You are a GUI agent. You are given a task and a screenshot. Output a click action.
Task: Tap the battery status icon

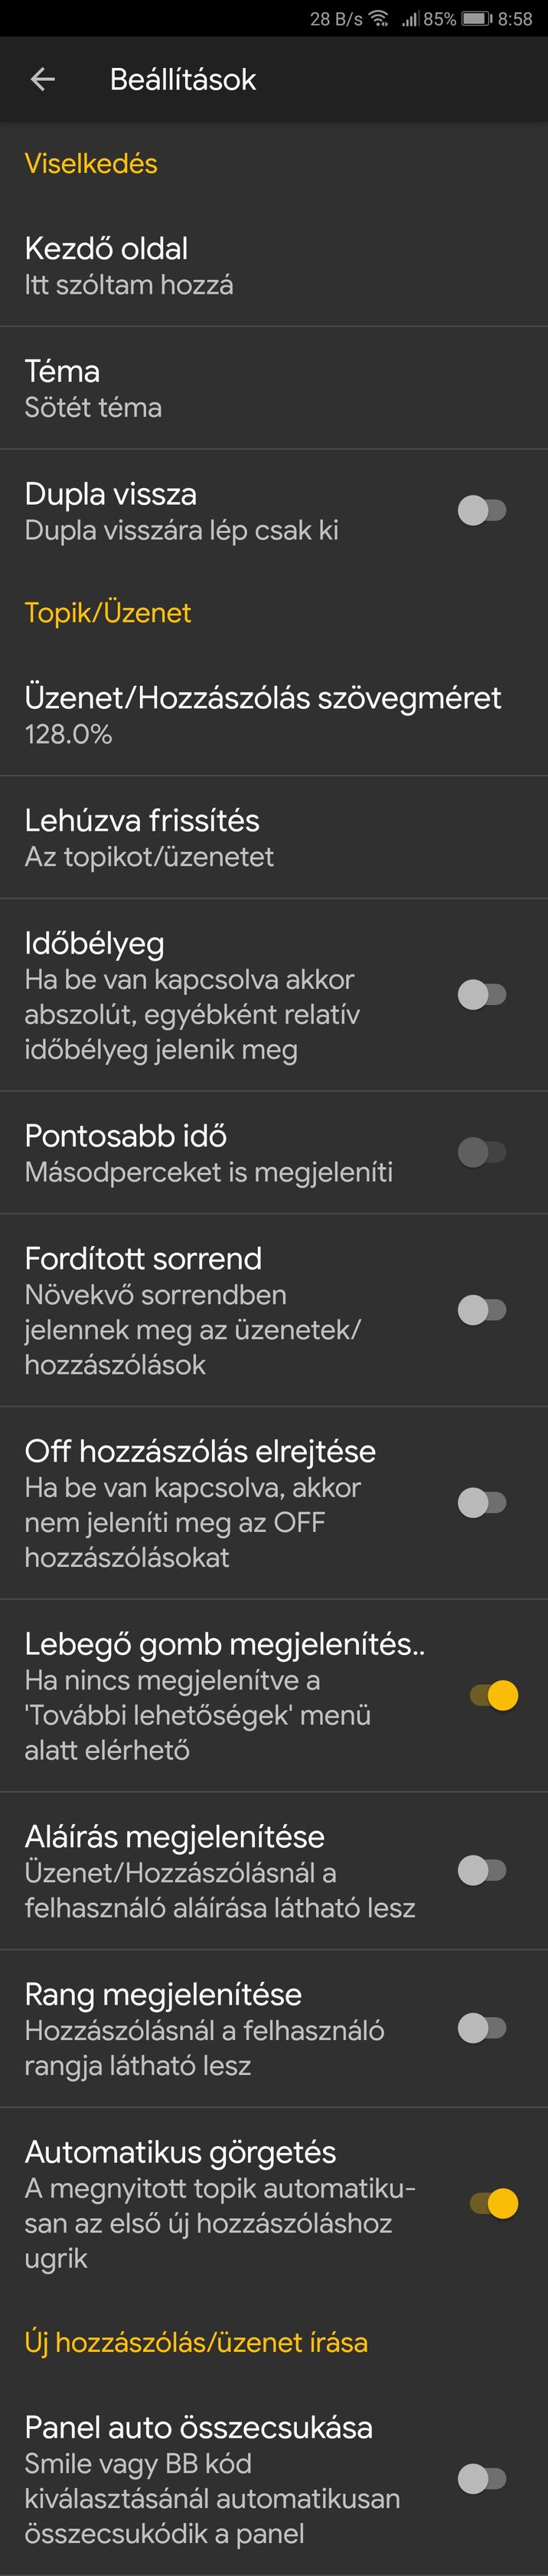coord(476,18)
